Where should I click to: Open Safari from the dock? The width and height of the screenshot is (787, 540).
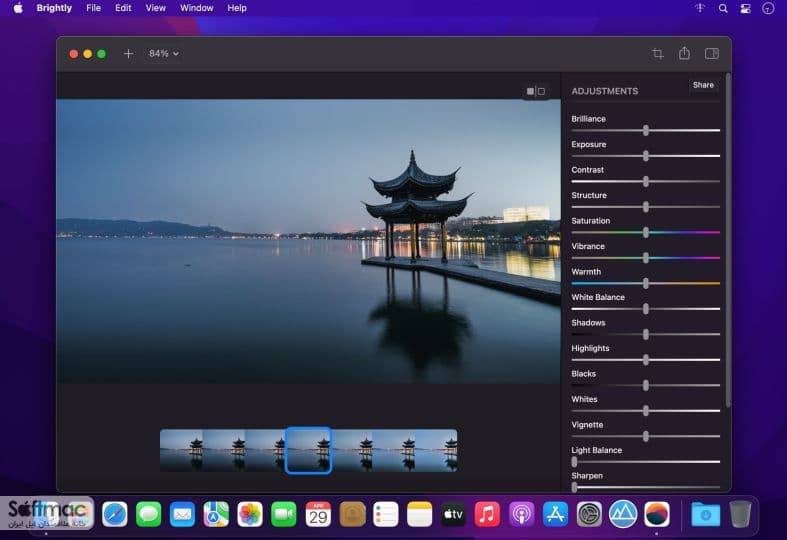[115, 514]
